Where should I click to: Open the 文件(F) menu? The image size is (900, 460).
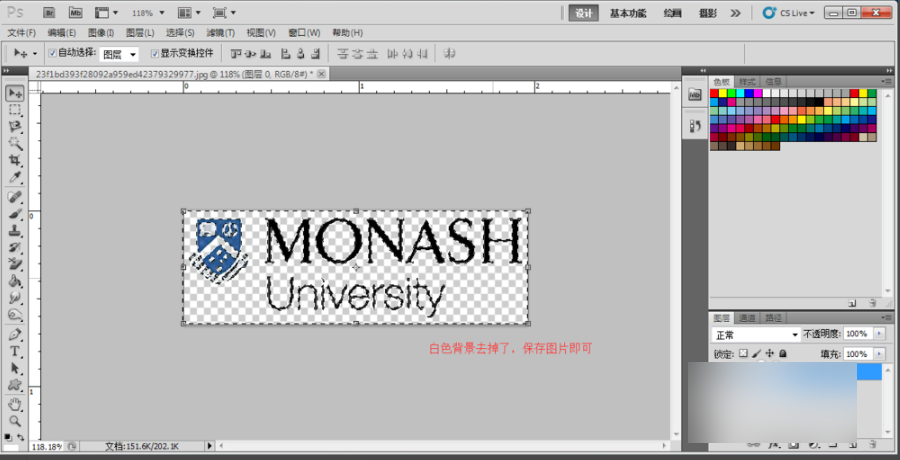(x=21, y=33)
